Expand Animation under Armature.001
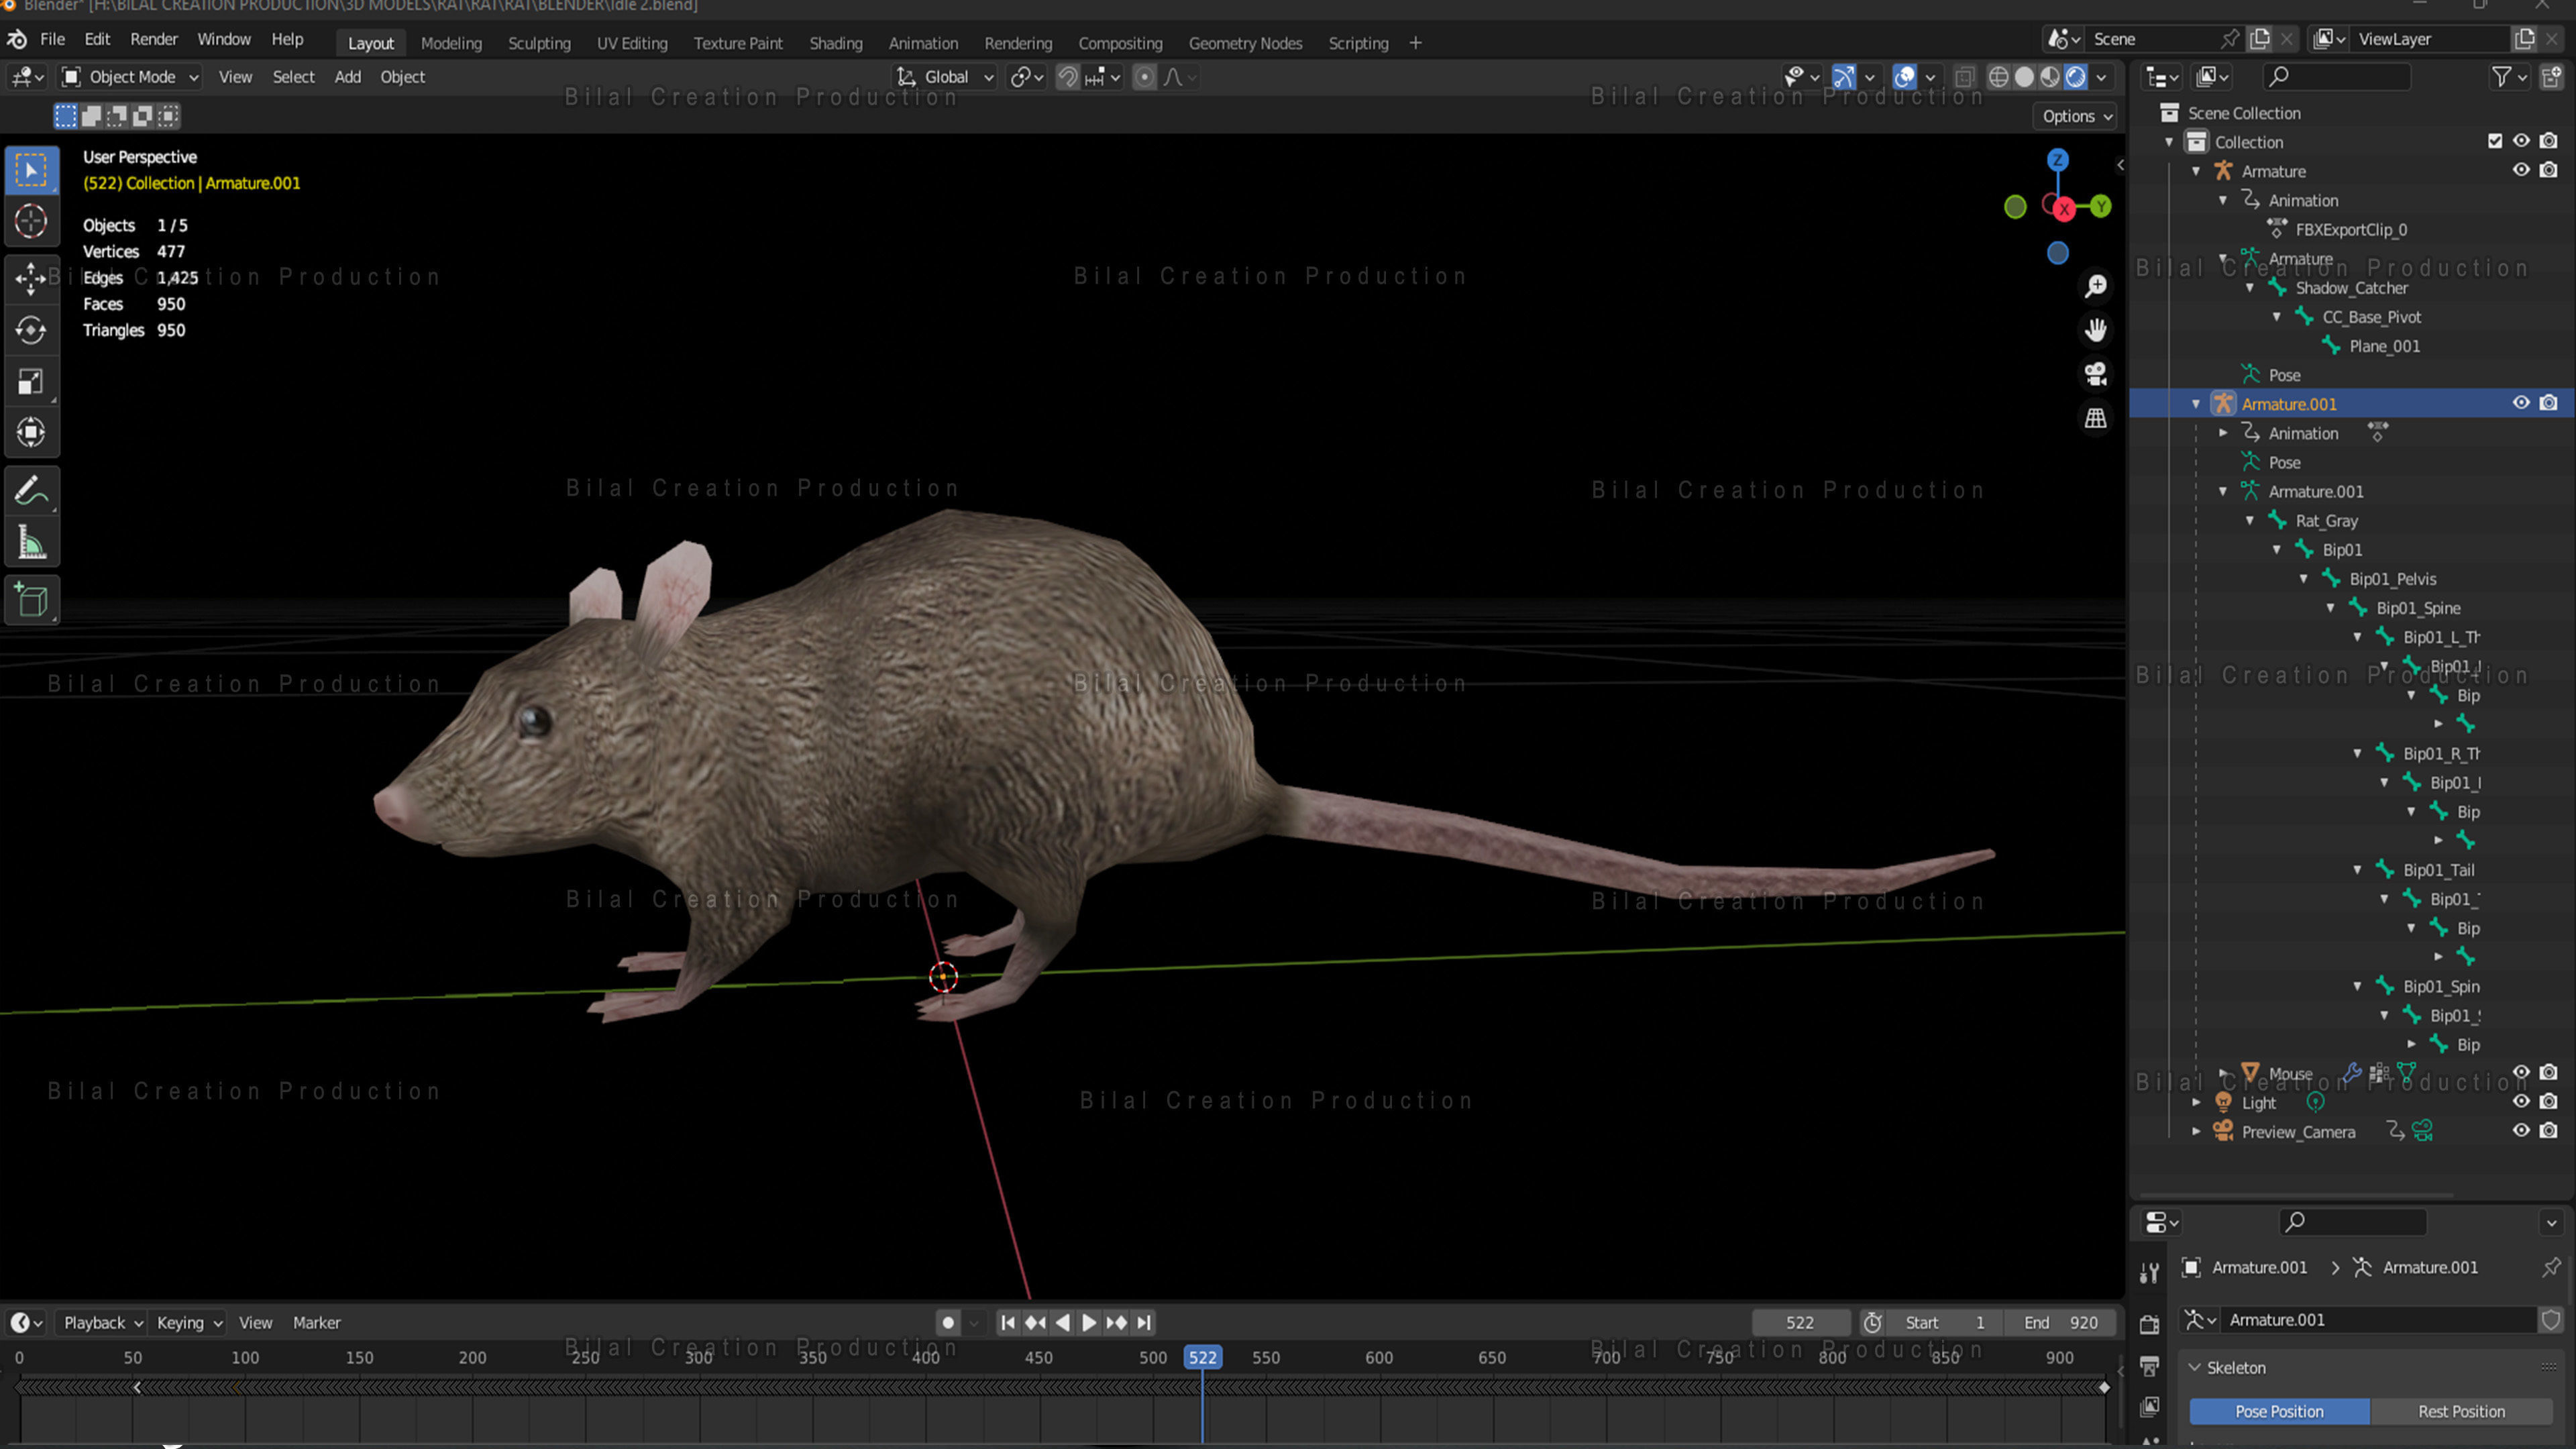This screenshot has height=1449, width=2576. (2223, 433)
